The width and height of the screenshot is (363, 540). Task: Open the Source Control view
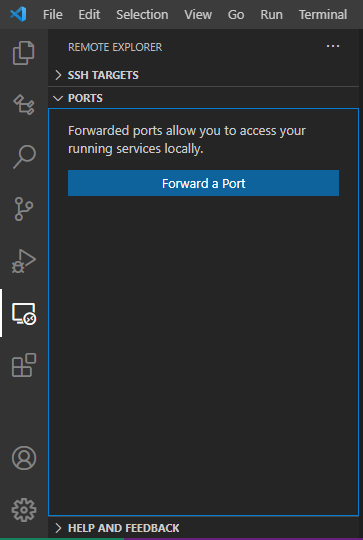pos(24,209)
